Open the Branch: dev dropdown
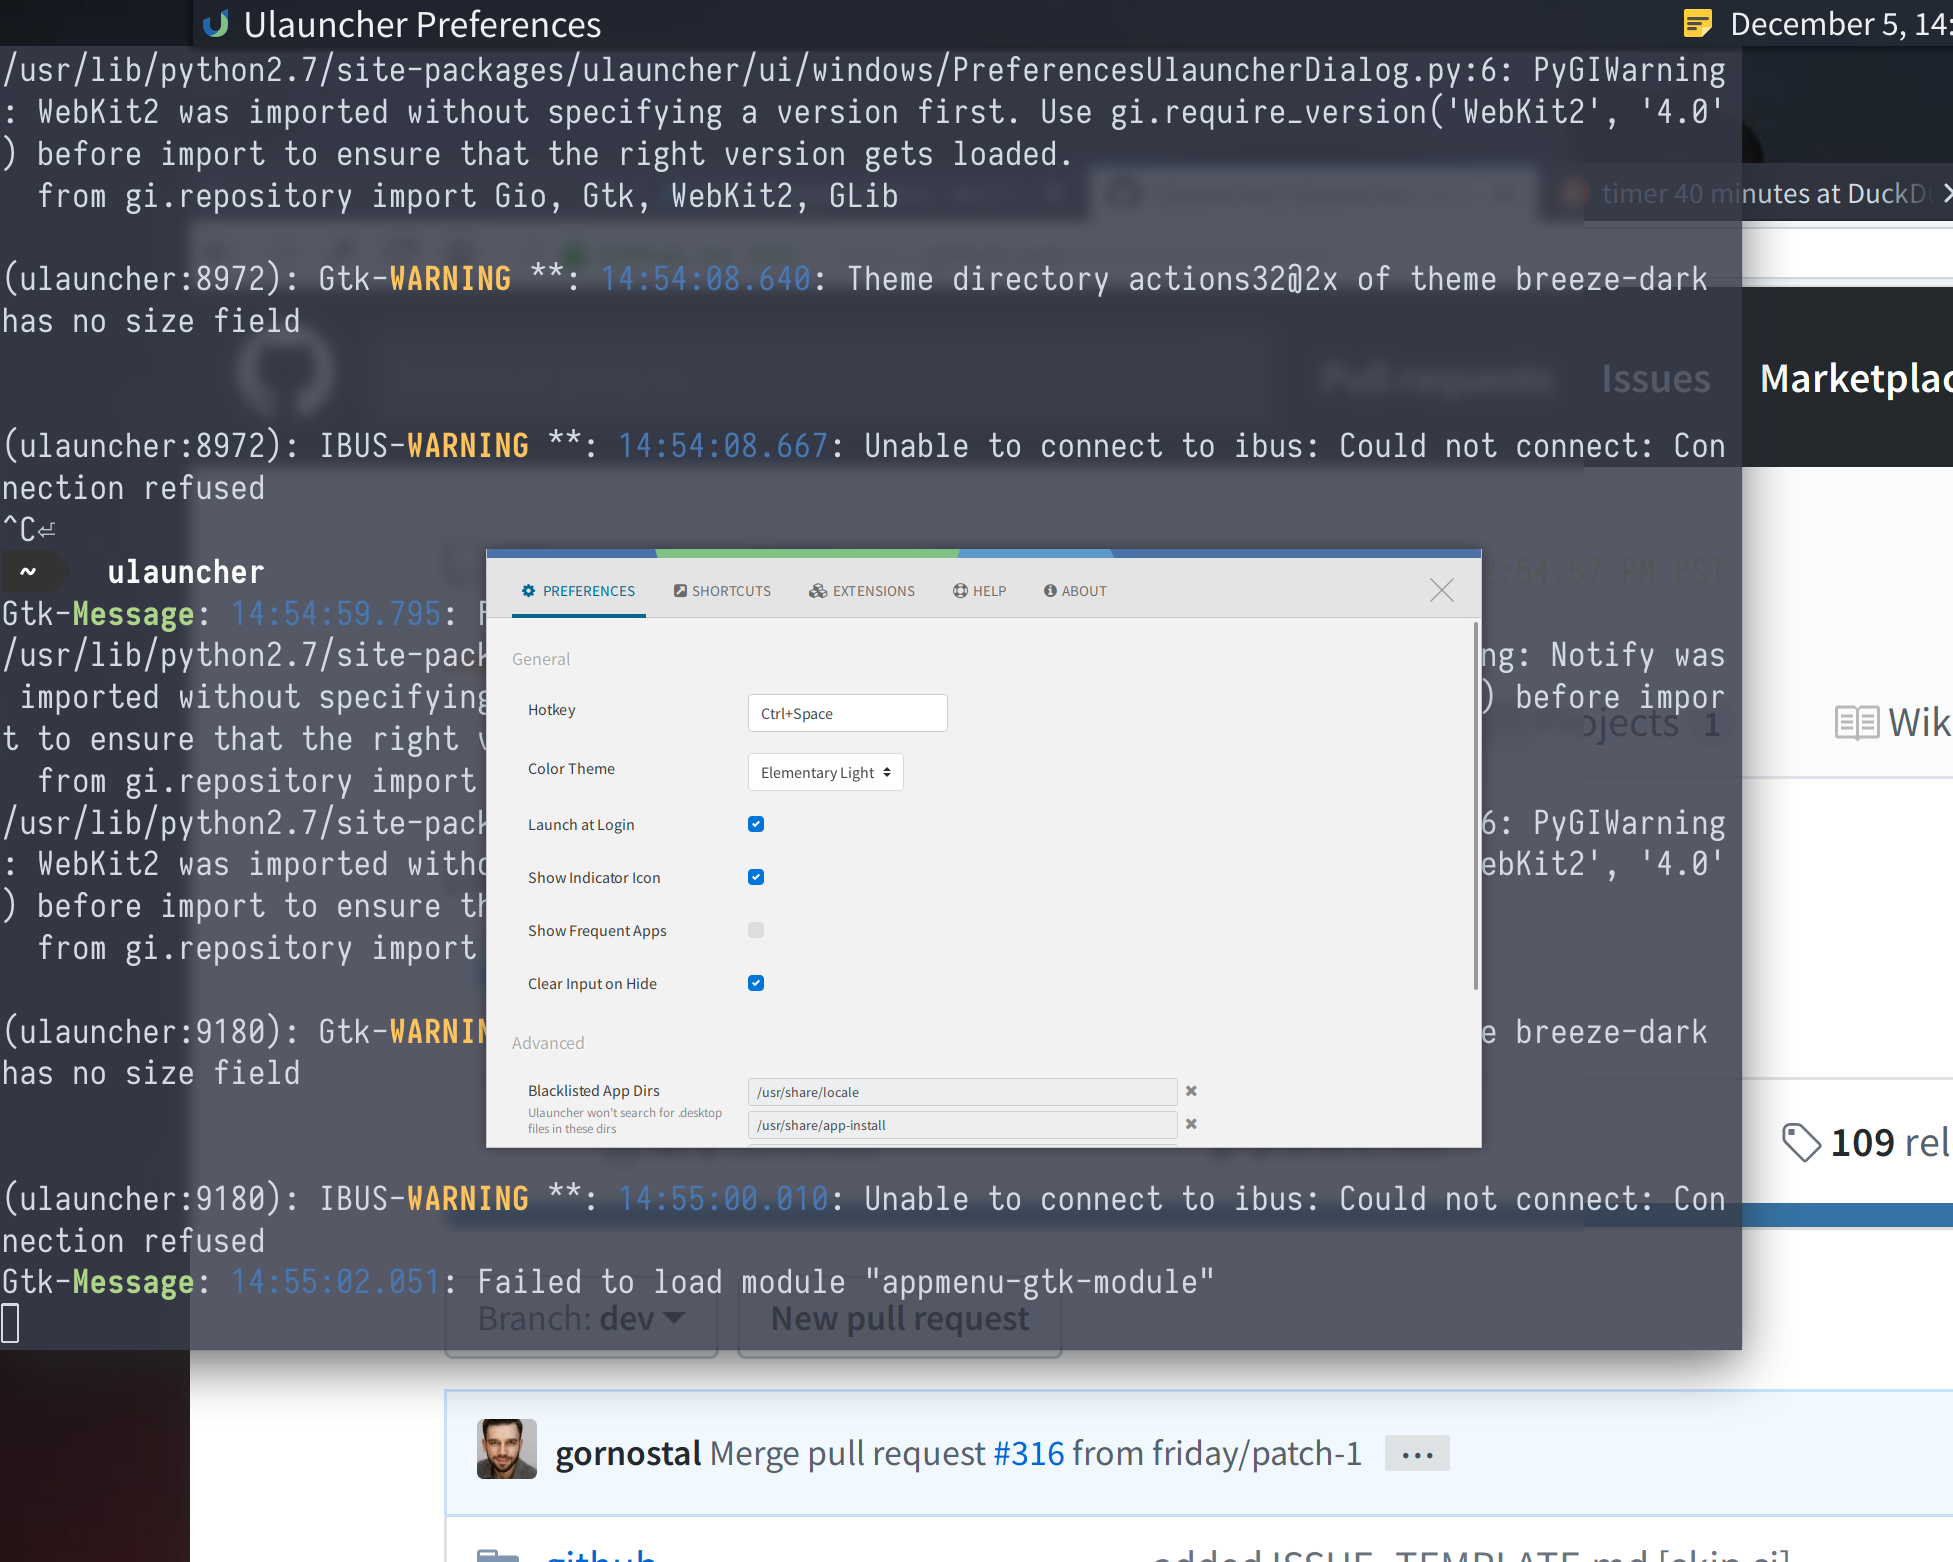This screenshot has width=1953, height=1562. [580, 1318]
